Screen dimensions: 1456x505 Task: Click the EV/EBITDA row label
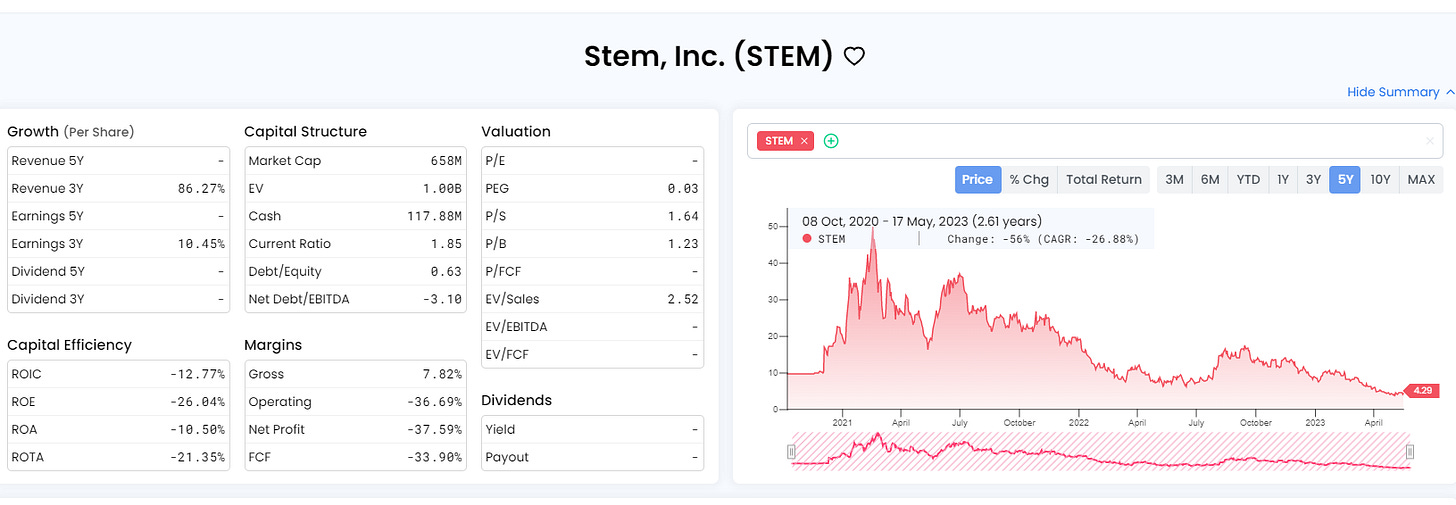tap(516, 327)
